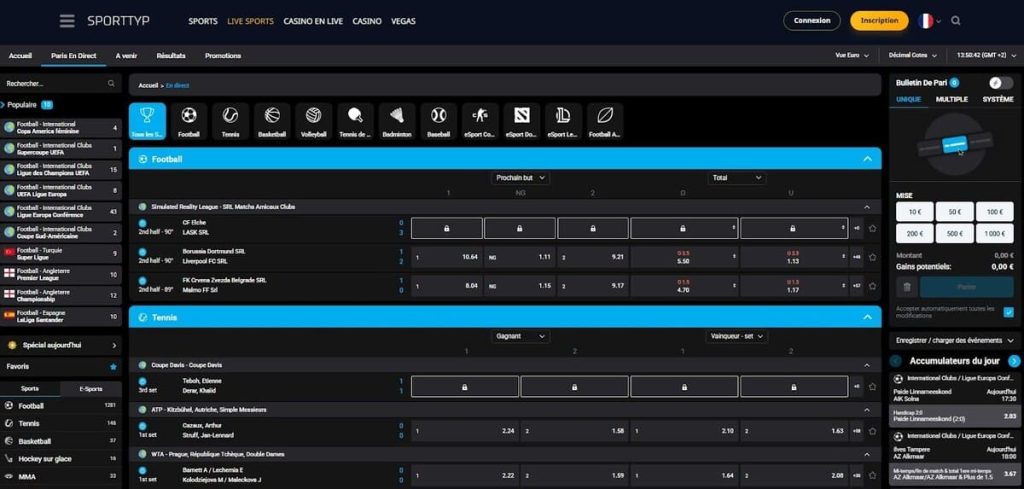Open the Prochain but dropdown
1024x489 pixels.
tap(521, 178)
